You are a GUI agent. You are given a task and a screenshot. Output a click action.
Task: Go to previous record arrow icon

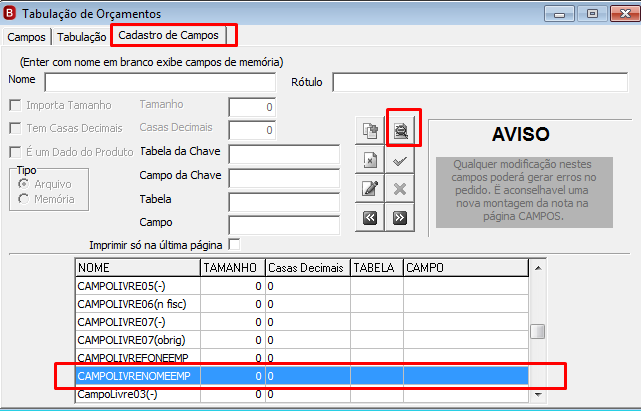[x=370, y=218]
